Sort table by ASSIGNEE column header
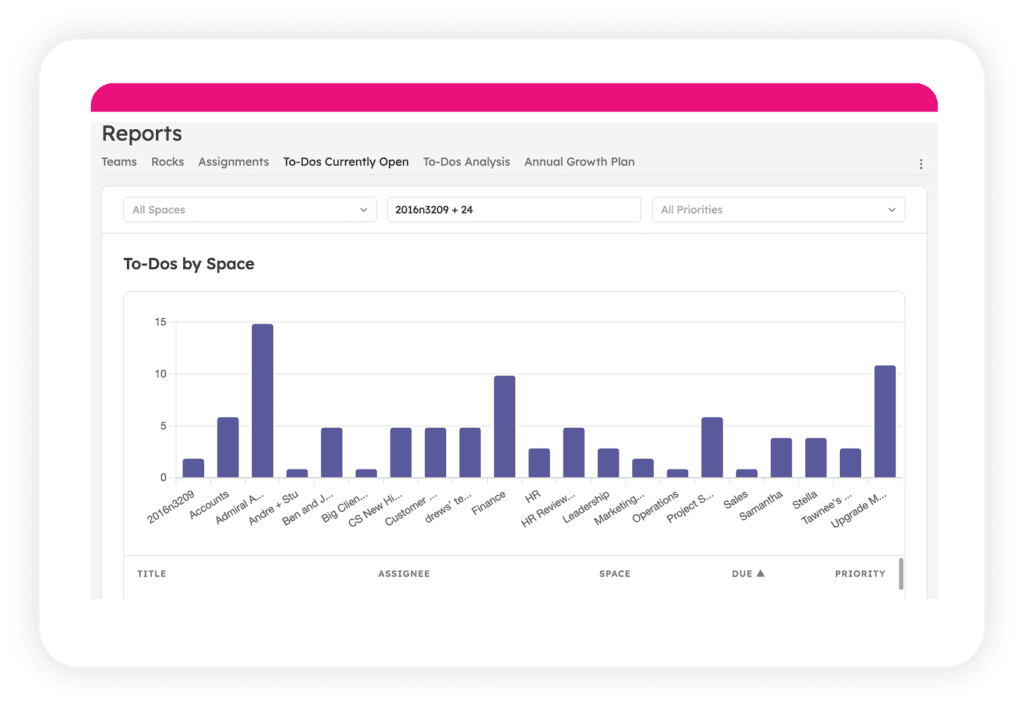 [404, 574]
